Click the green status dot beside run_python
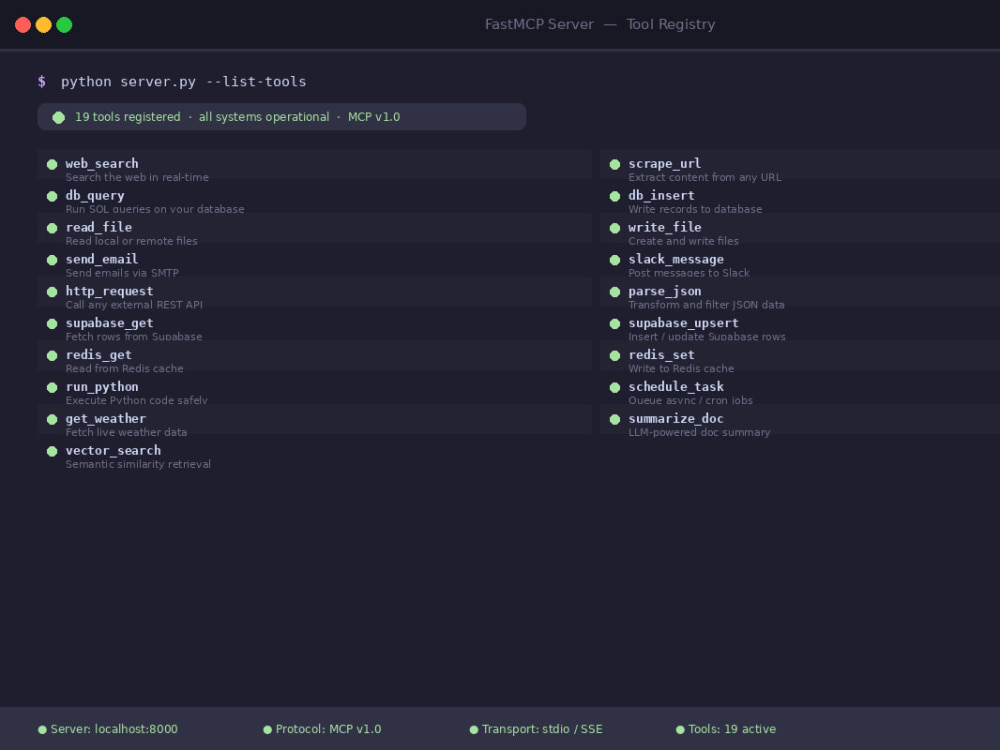Viewport: 1000px width, 750px height. [x=52, y=388]
